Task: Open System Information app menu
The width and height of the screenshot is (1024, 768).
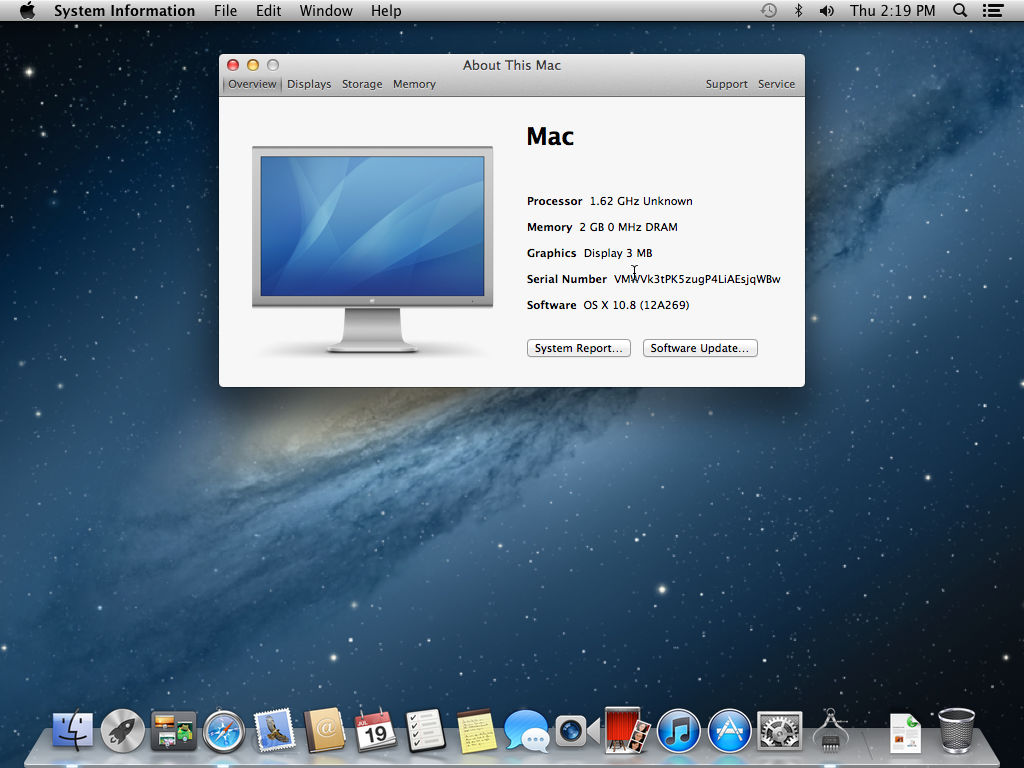Action: pos(124,10)
